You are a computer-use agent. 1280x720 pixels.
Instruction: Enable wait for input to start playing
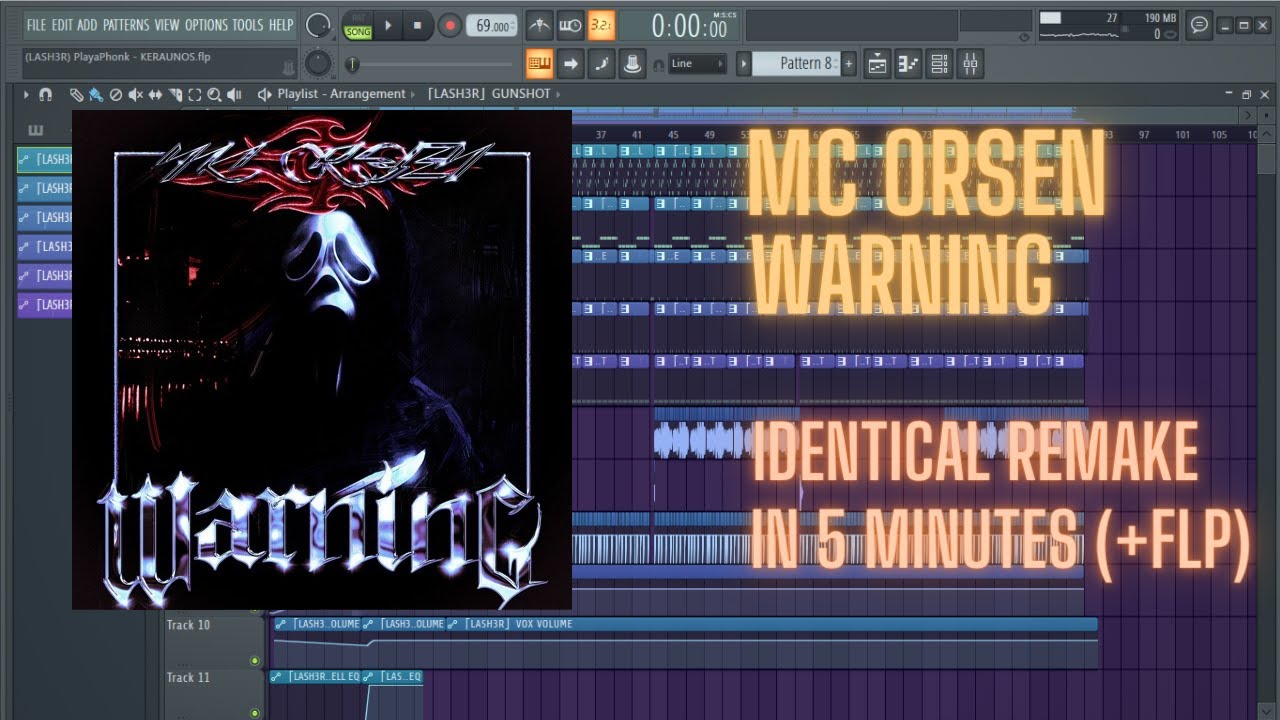tap(570, 25)
